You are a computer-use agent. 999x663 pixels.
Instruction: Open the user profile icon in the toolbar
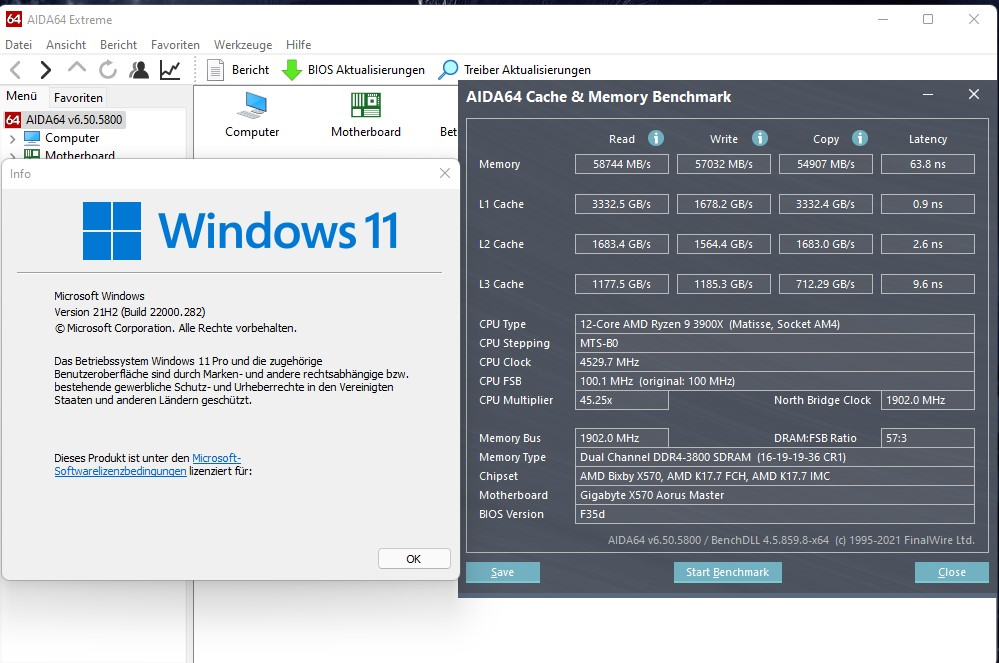point(139,69)
